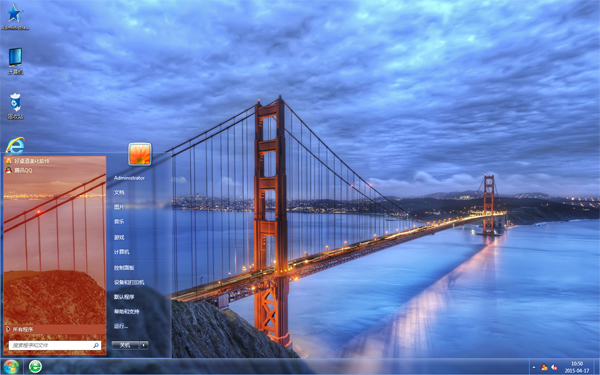Click the taskbar clock showing 10:50
This screenshot has height=375, width=600.
(x=577, y=367)
